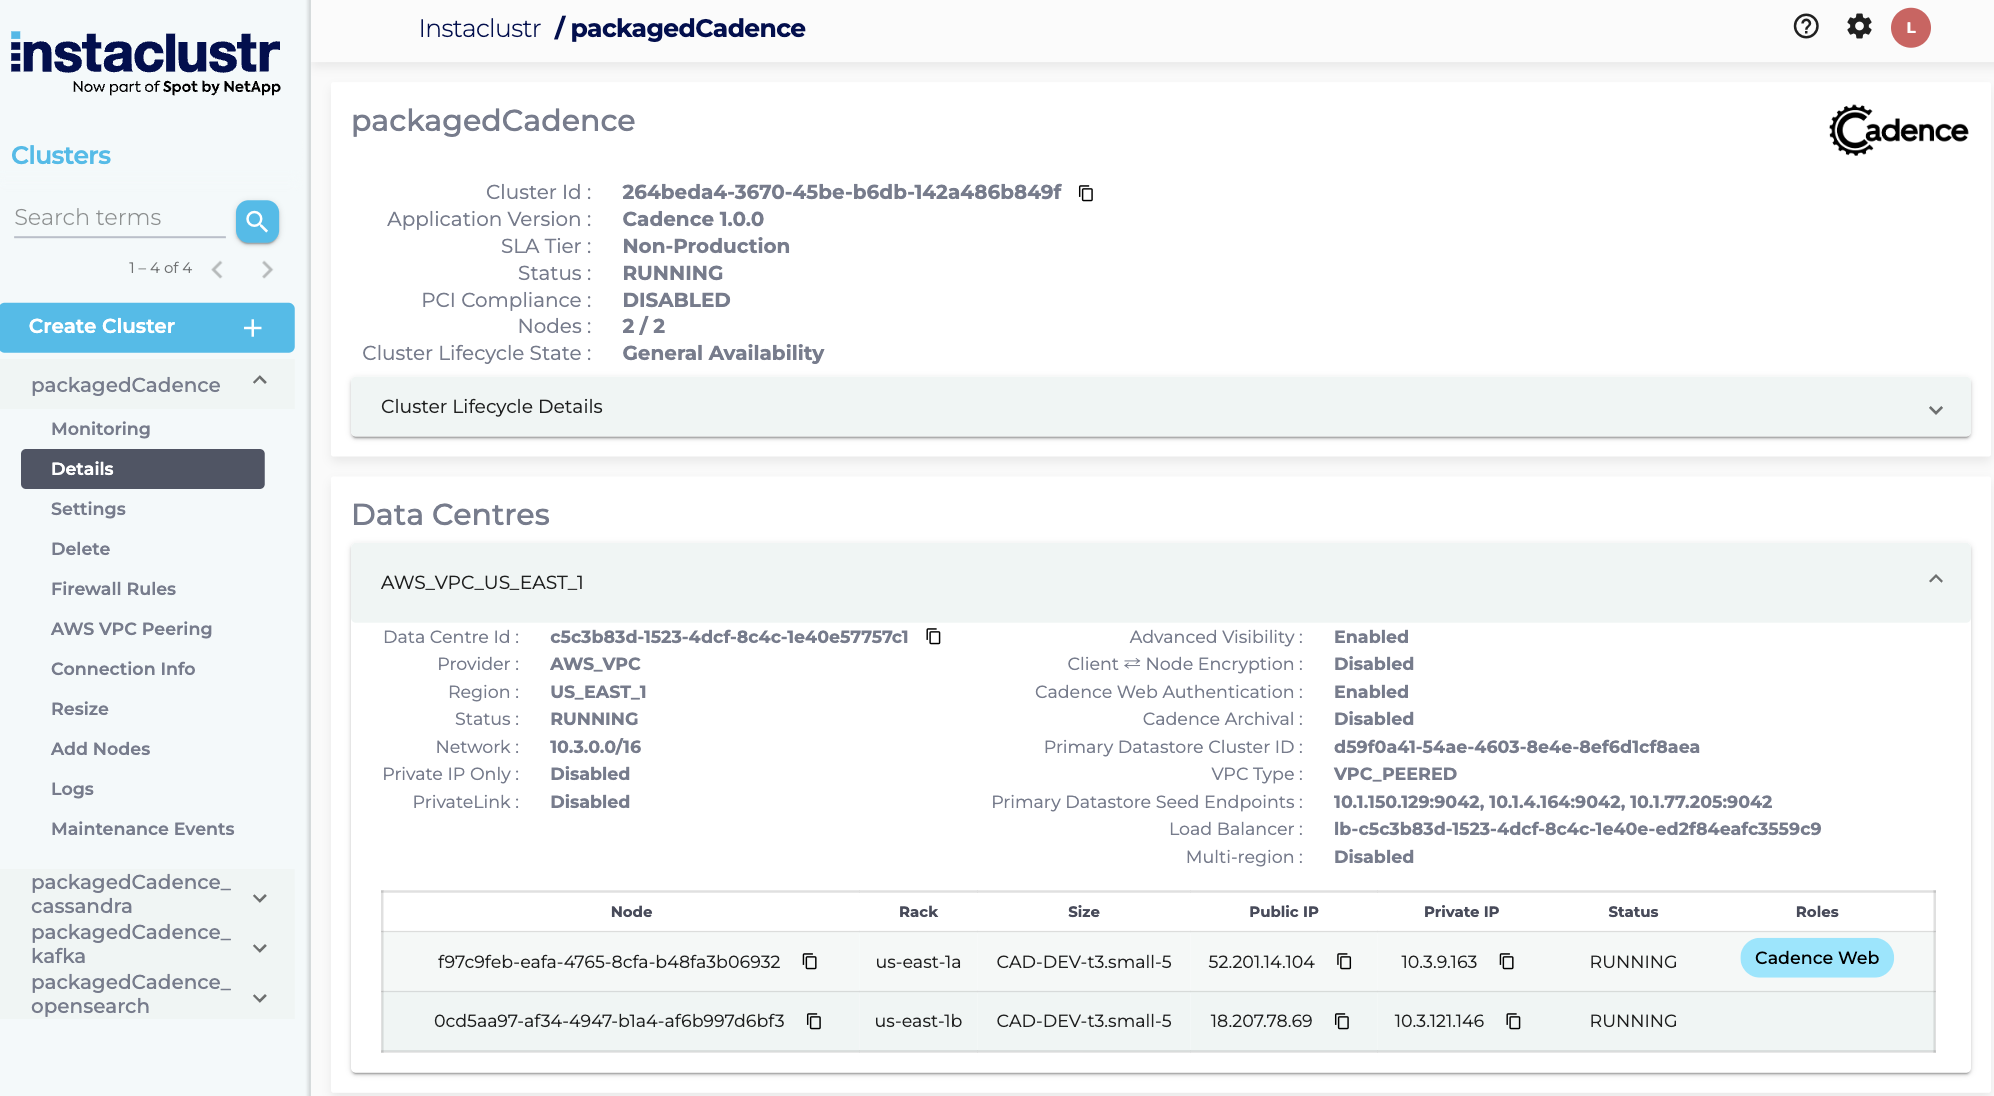Open the Firewall Rules menu item

coord(113,589)
